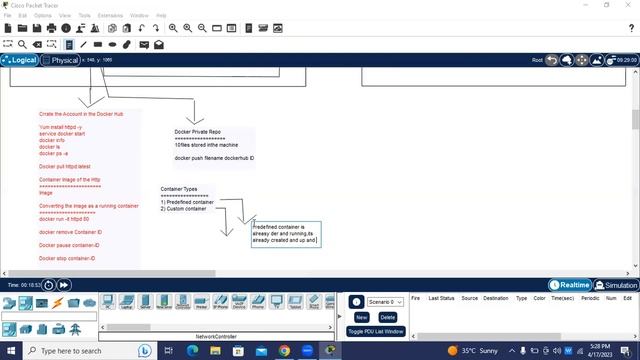Open the Options menu
The width and height of the screenshot is (640, 360).
[42, 16]
